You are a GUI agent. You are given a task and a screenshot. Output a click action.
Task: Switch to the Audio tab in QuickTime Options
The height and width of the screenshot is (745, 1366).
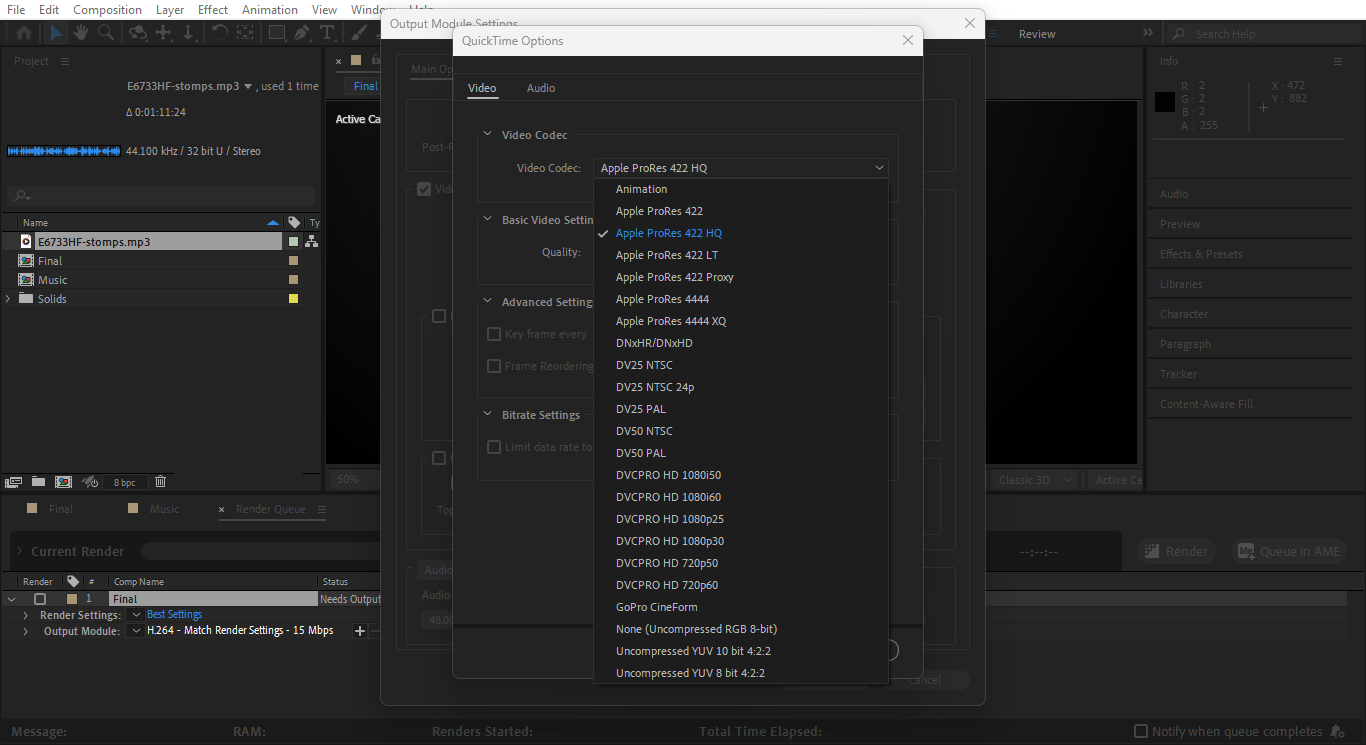(x=541, y=88)
